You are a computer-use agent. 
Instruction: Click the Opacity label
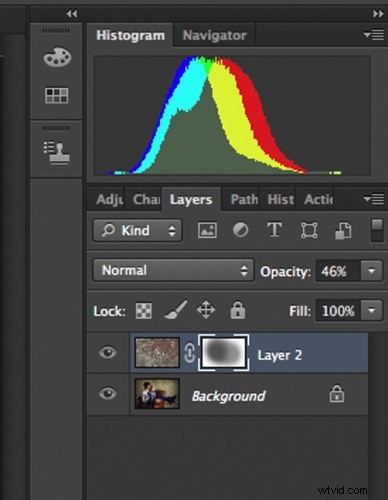[x=285, y=272]
